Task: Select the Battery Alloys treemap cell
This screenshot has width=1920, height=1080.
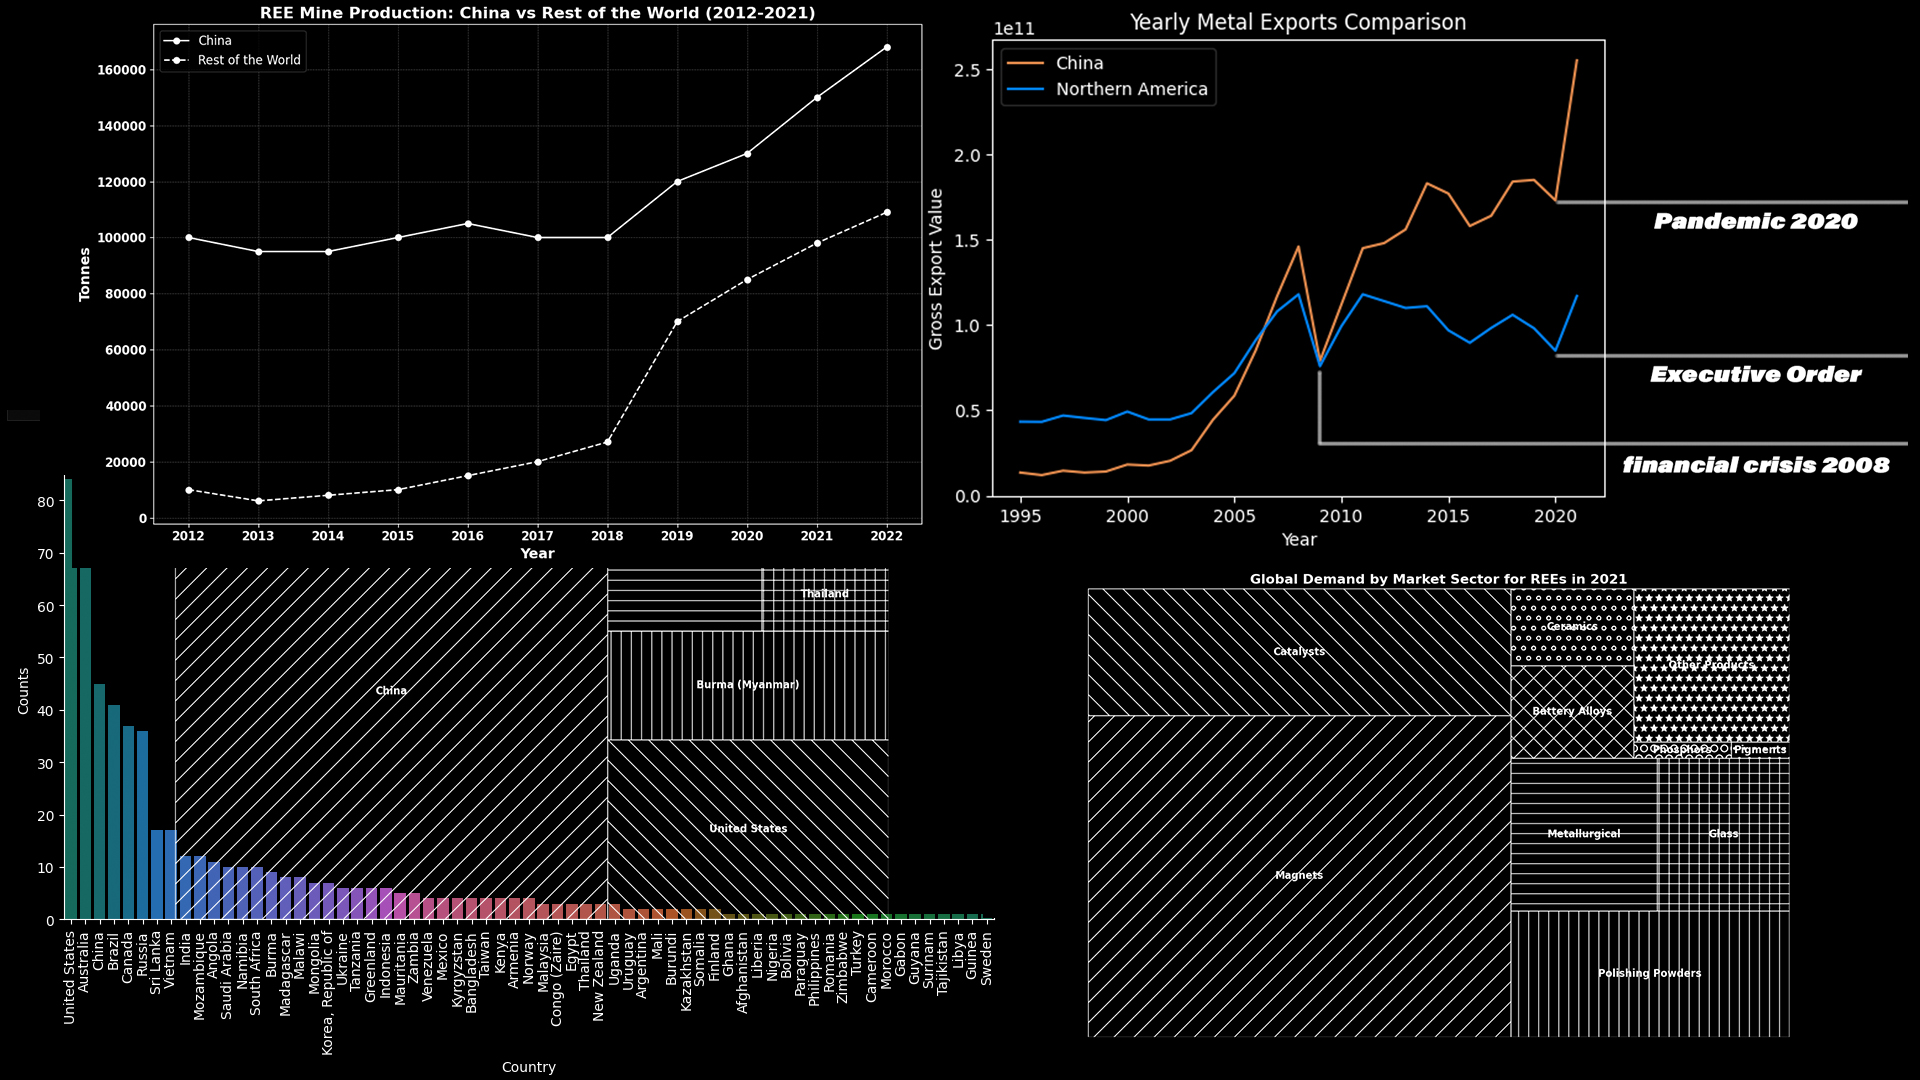Action: point(1572,711)
